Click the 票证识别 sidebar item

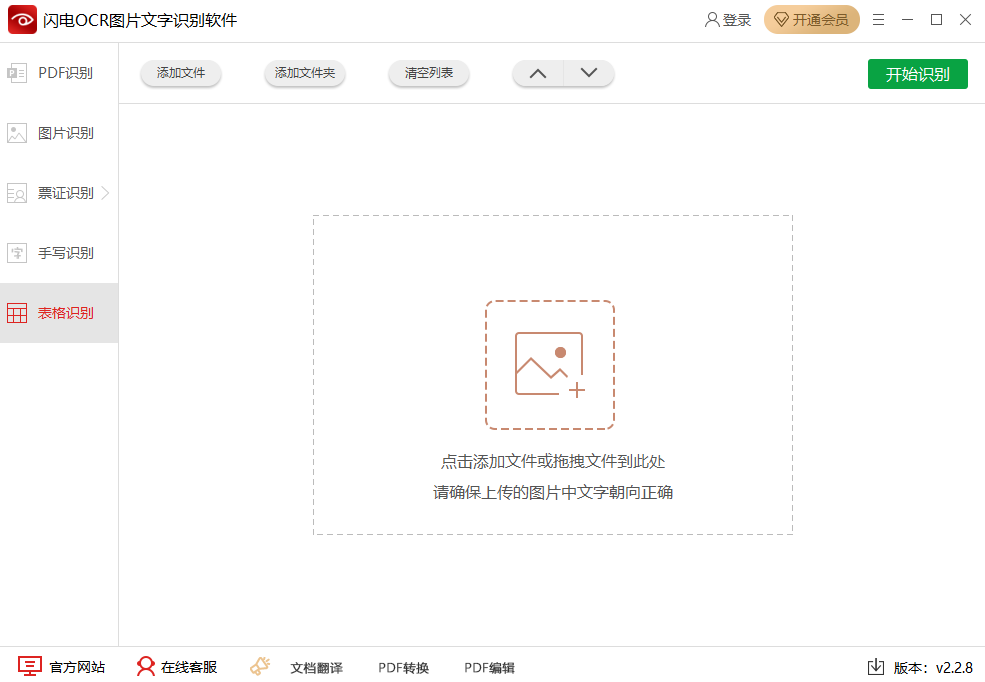pyautogui.click(x=59, y=193)
